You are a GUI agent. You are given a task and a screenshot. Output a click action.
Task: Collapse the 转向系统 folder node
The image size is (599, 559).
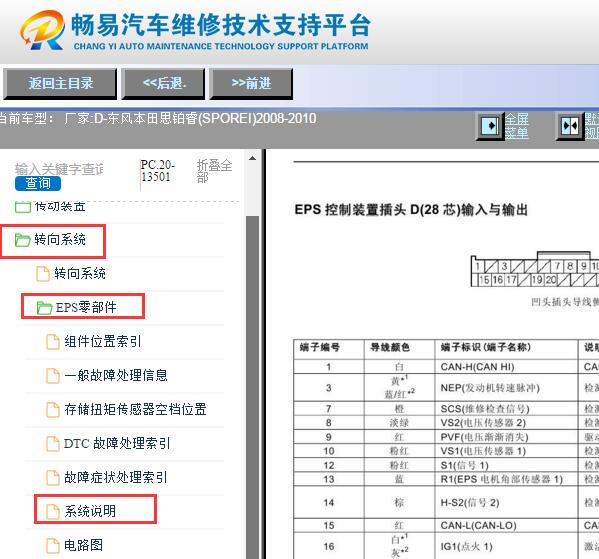coord(60,240)
